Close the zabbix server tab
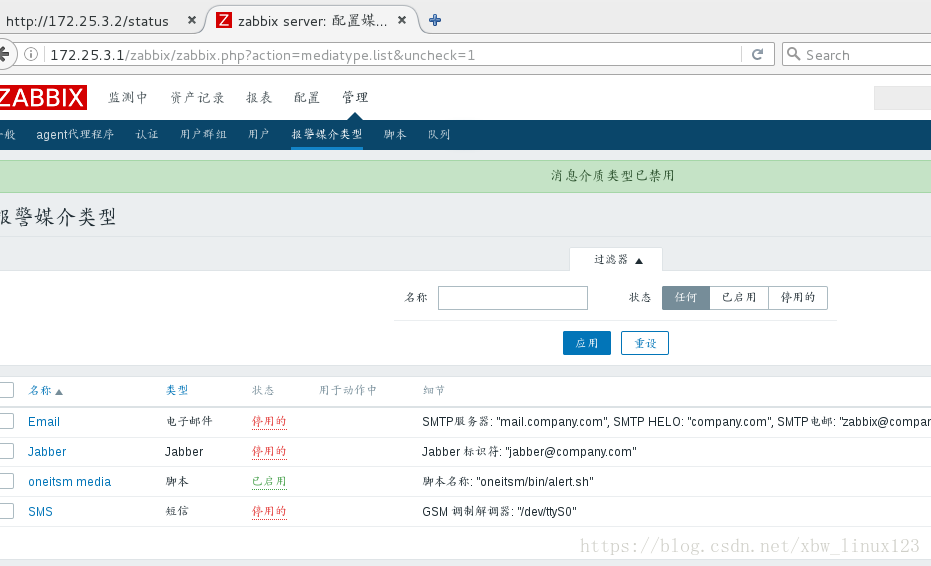This screenshot has height=566, width=931. (x=401, y=20)
